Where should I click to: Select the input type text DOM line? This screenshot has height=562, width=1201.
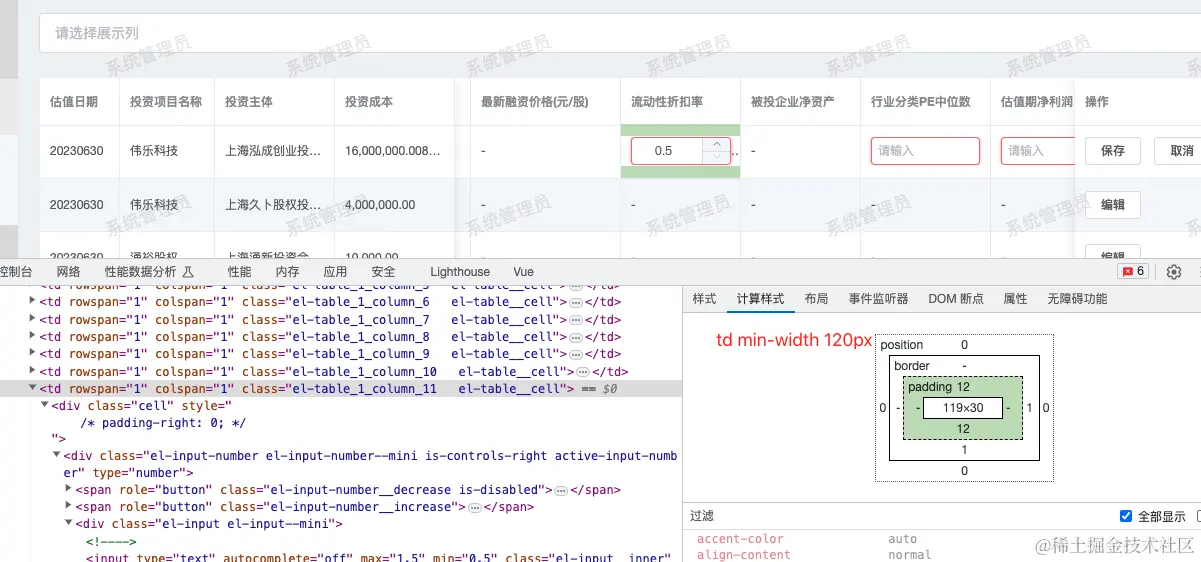click(380, 557)
